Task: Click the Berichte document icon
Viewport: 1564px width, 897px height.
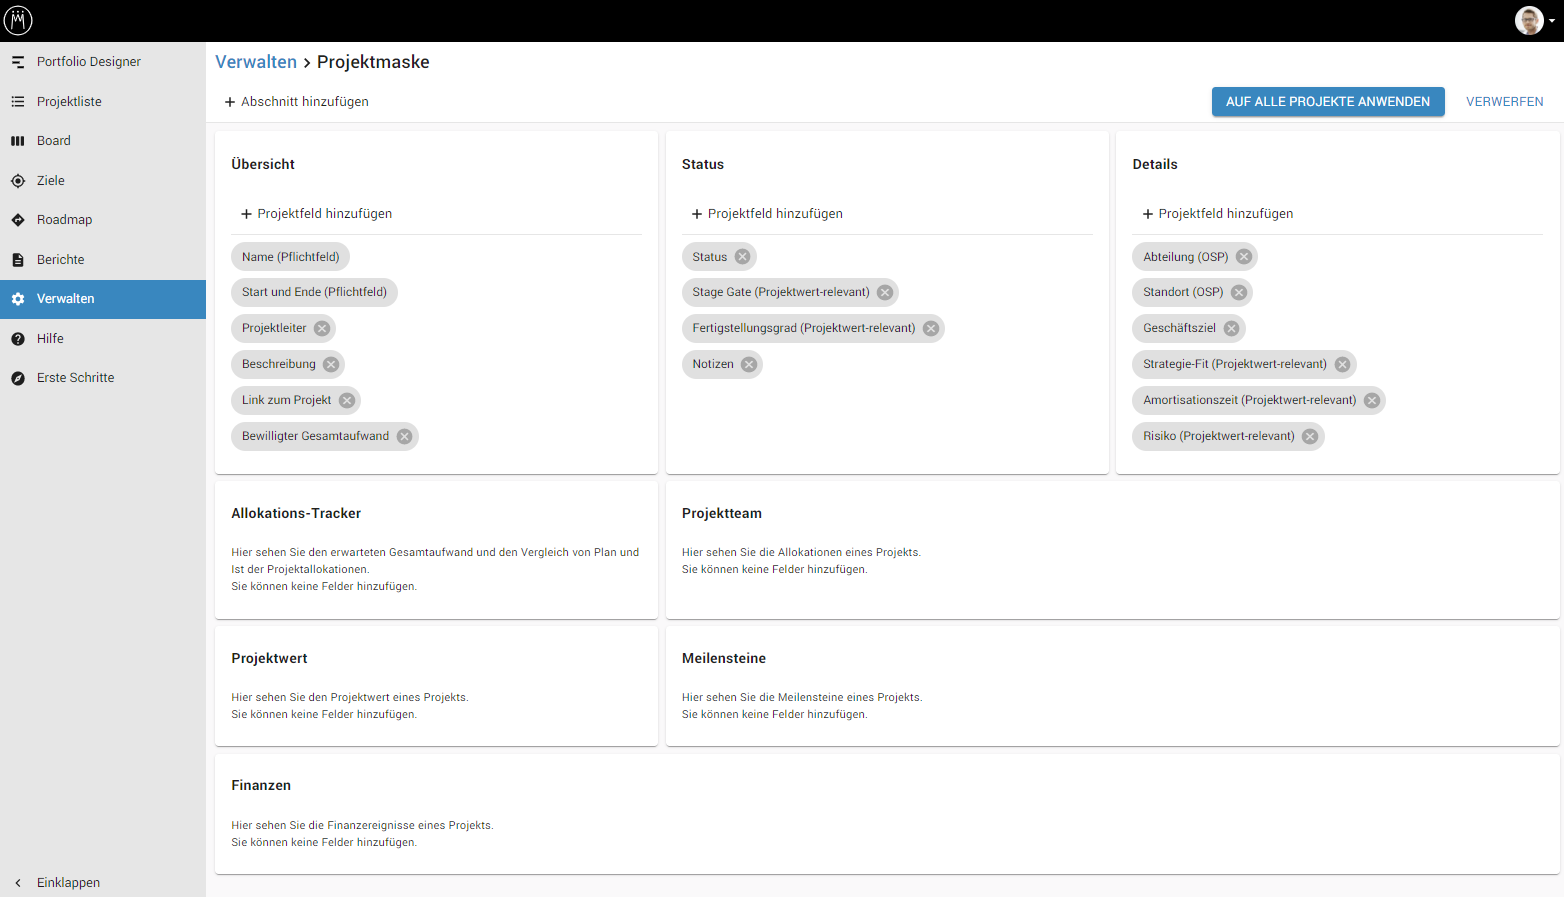Action: 18,260
